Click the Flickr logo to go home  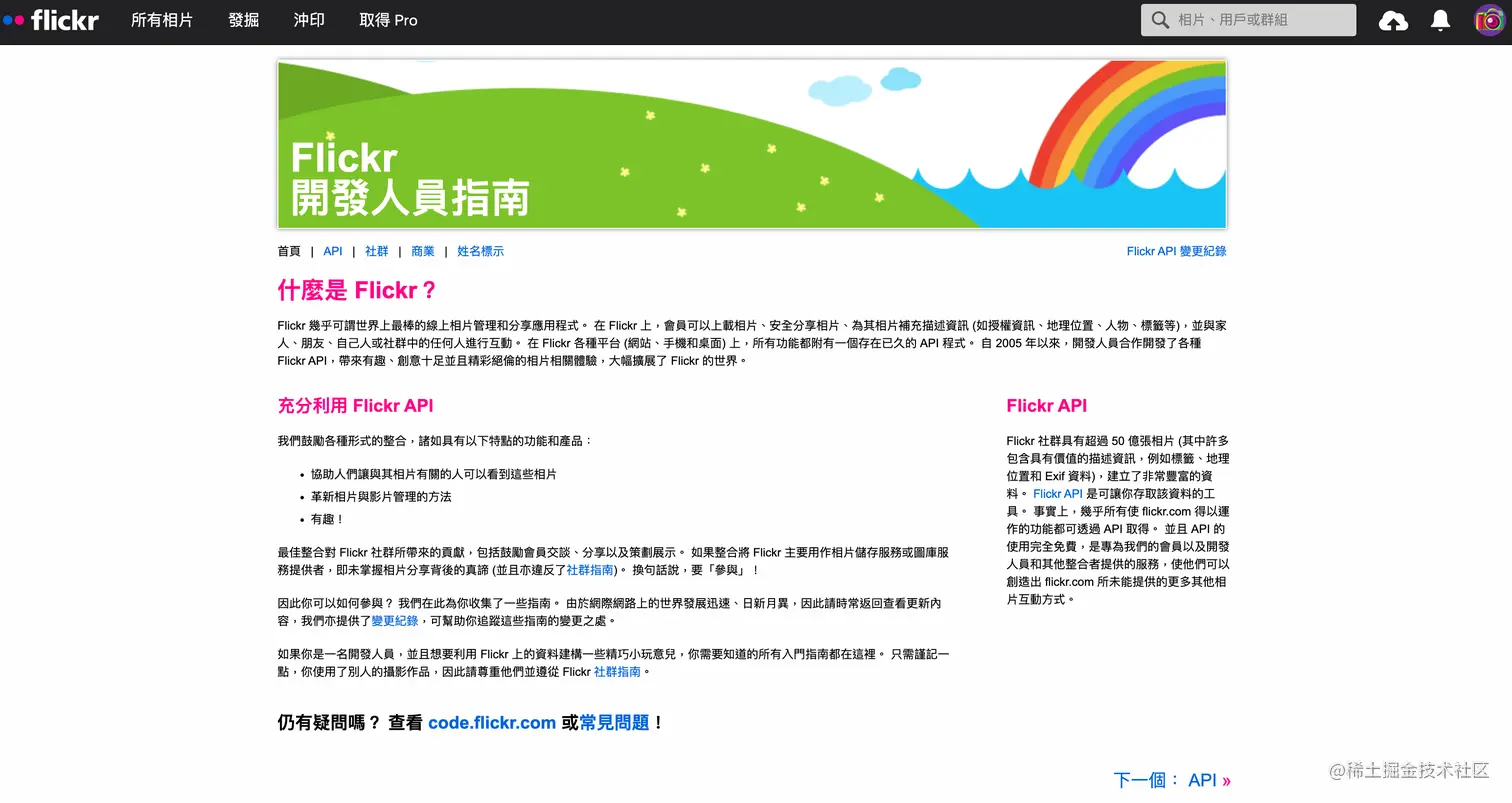coord(52,19)
